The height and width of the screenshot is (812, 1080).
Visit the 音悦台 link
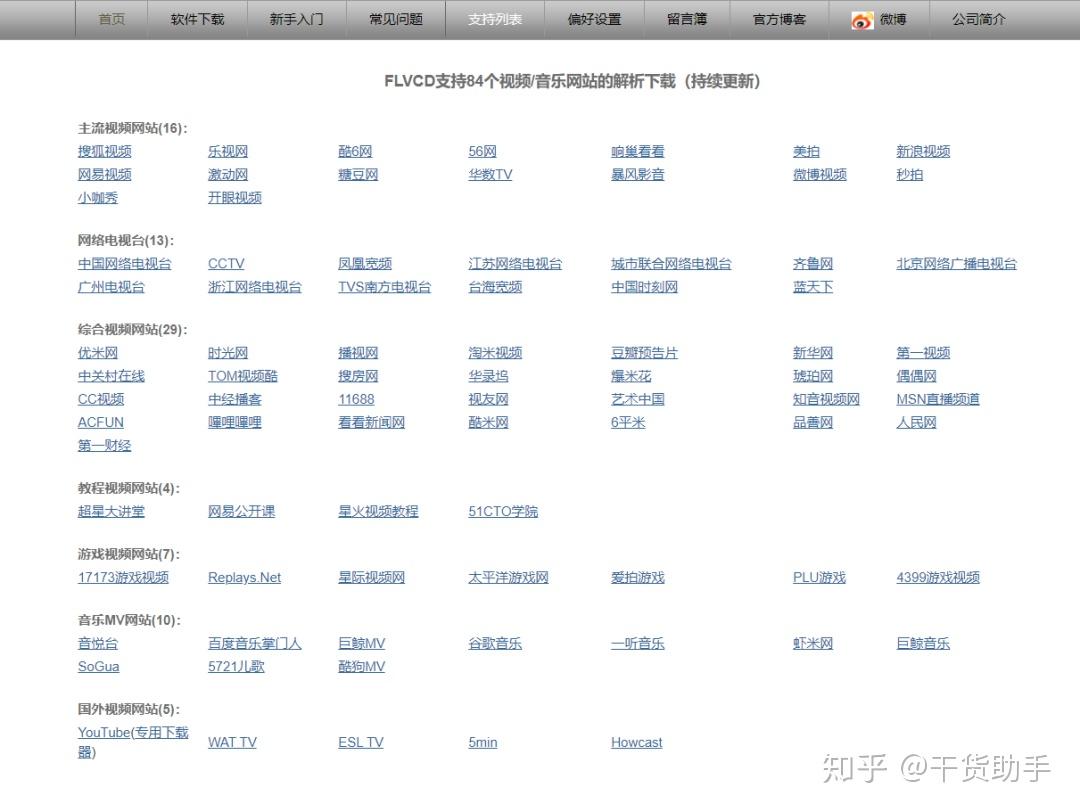pyautogui.click(x=97, y=644)
